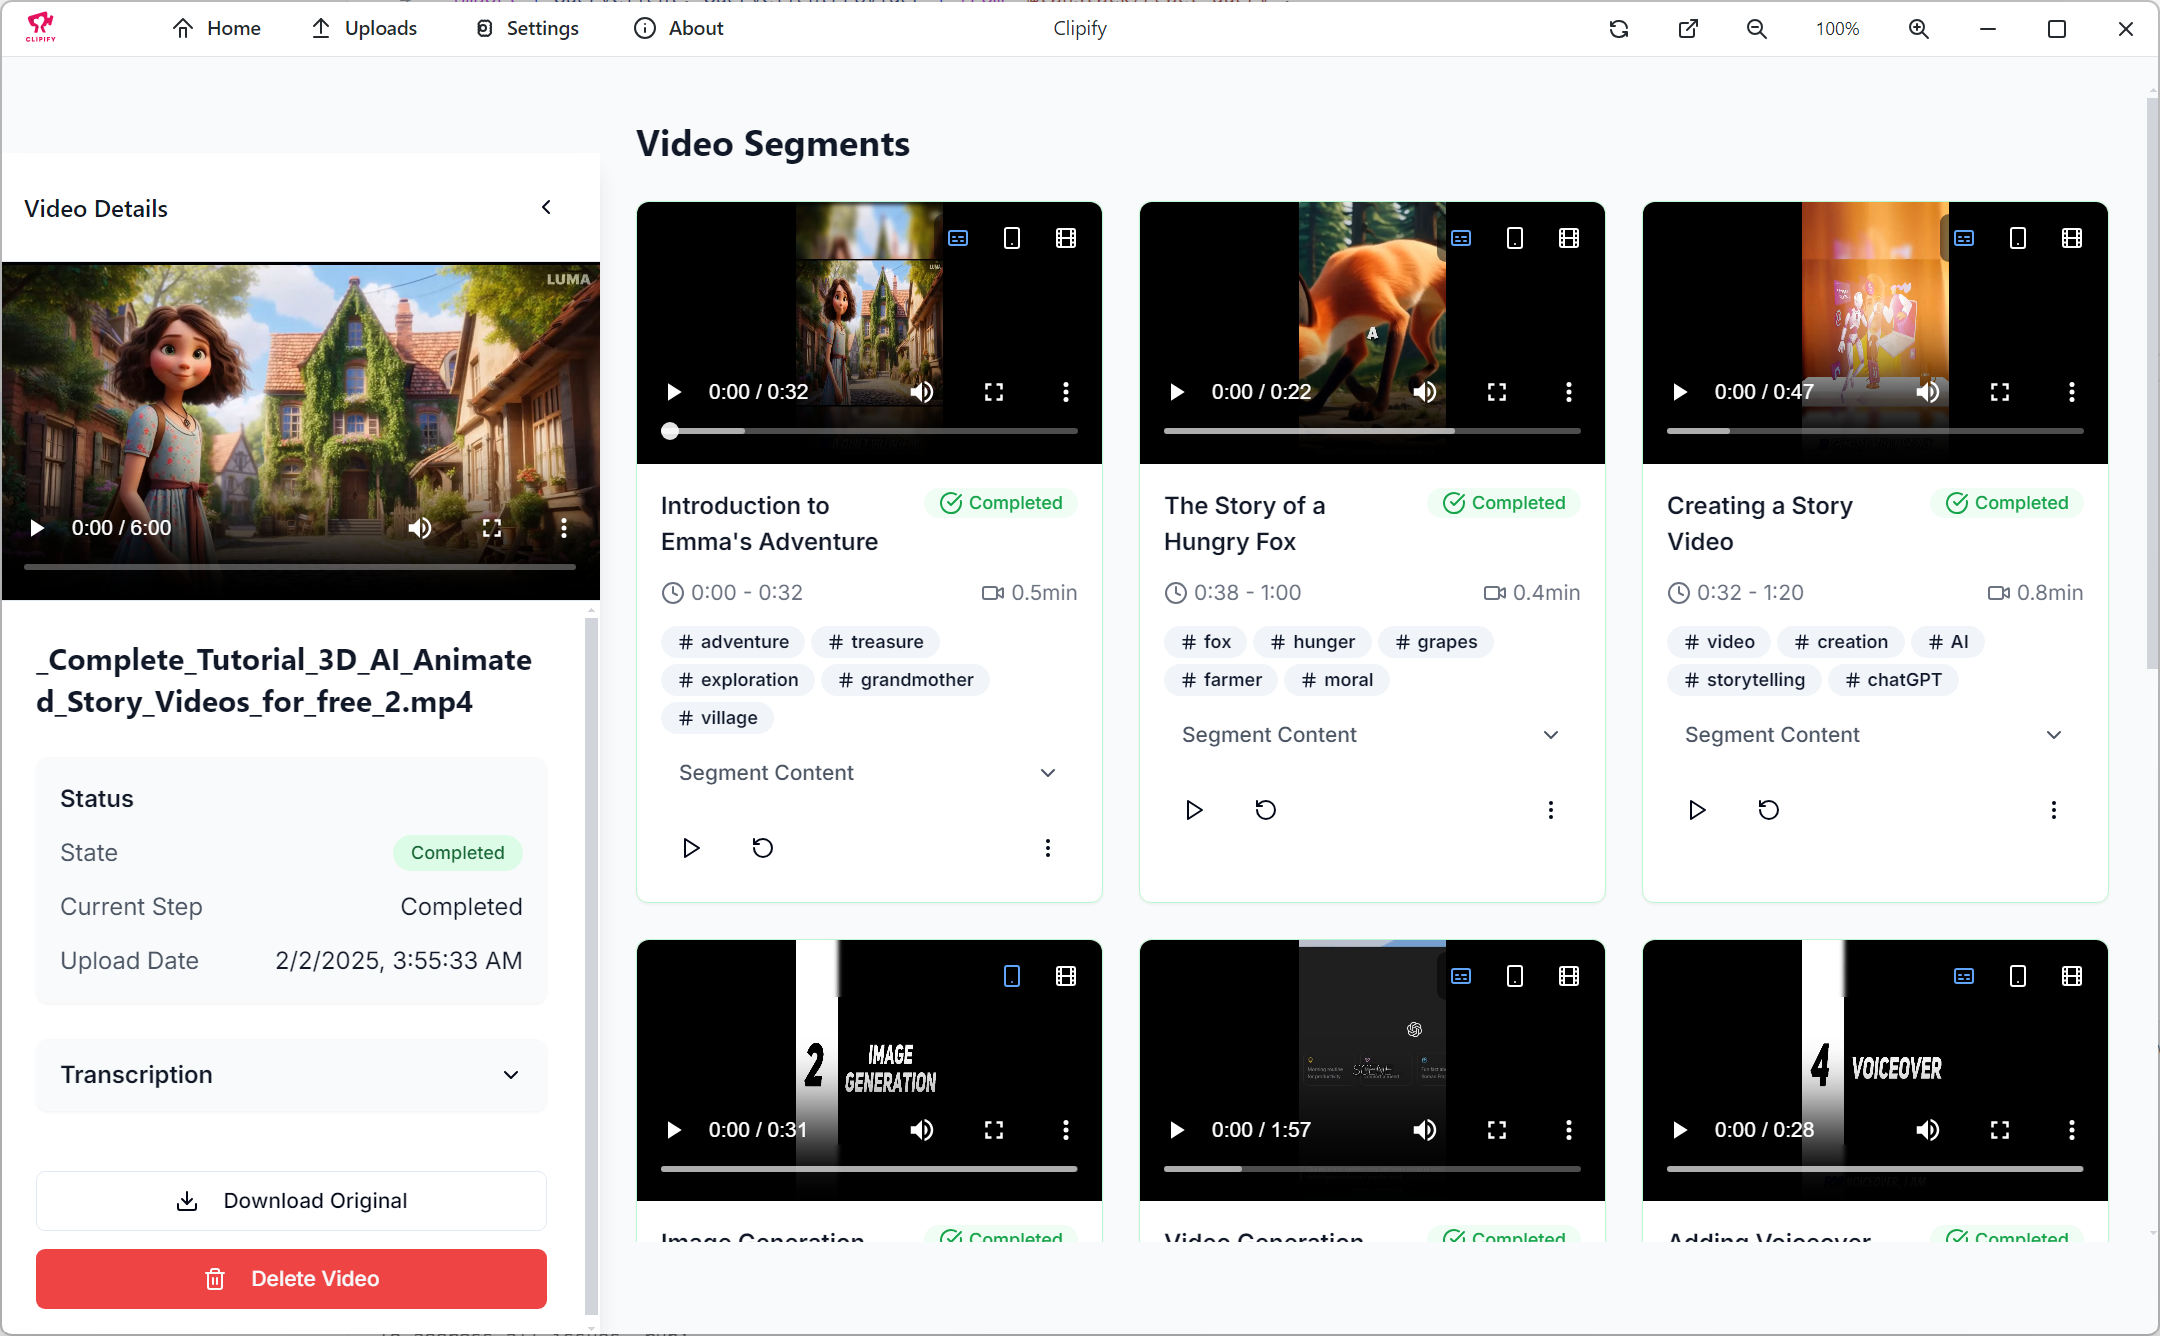The image size is (2160, 1336).
Task: Toggle portrait format on Hungry Fox segment
Action: pyautogui.click(x=1515, y=238)
